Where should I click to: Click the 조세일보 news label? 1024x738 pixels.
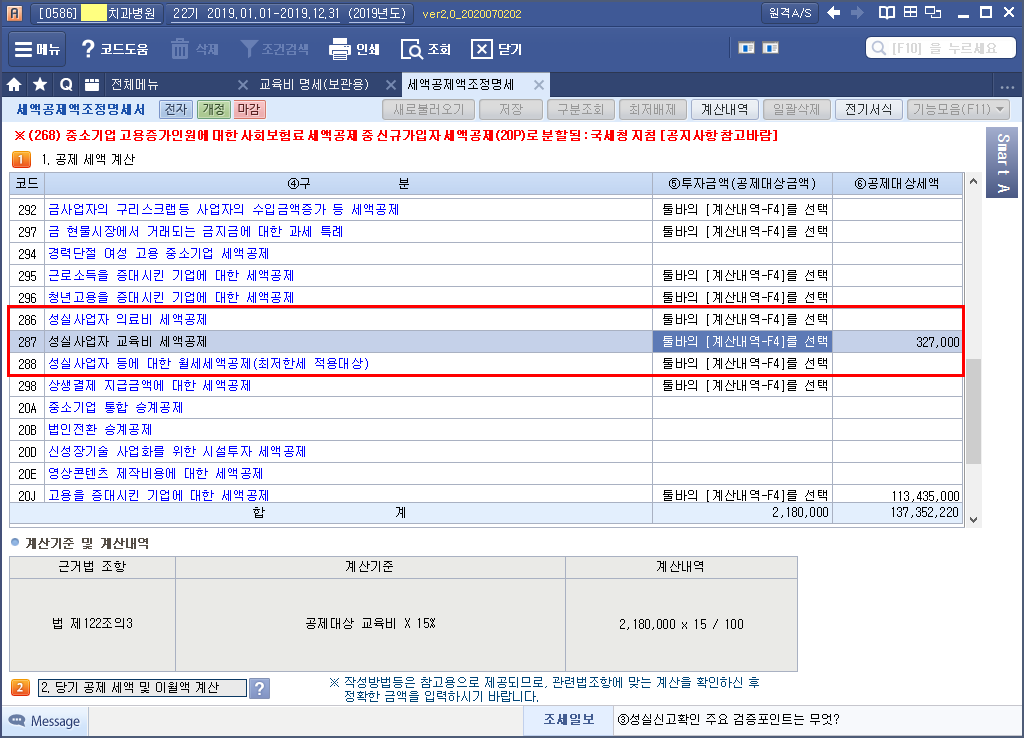pos(569,720)
